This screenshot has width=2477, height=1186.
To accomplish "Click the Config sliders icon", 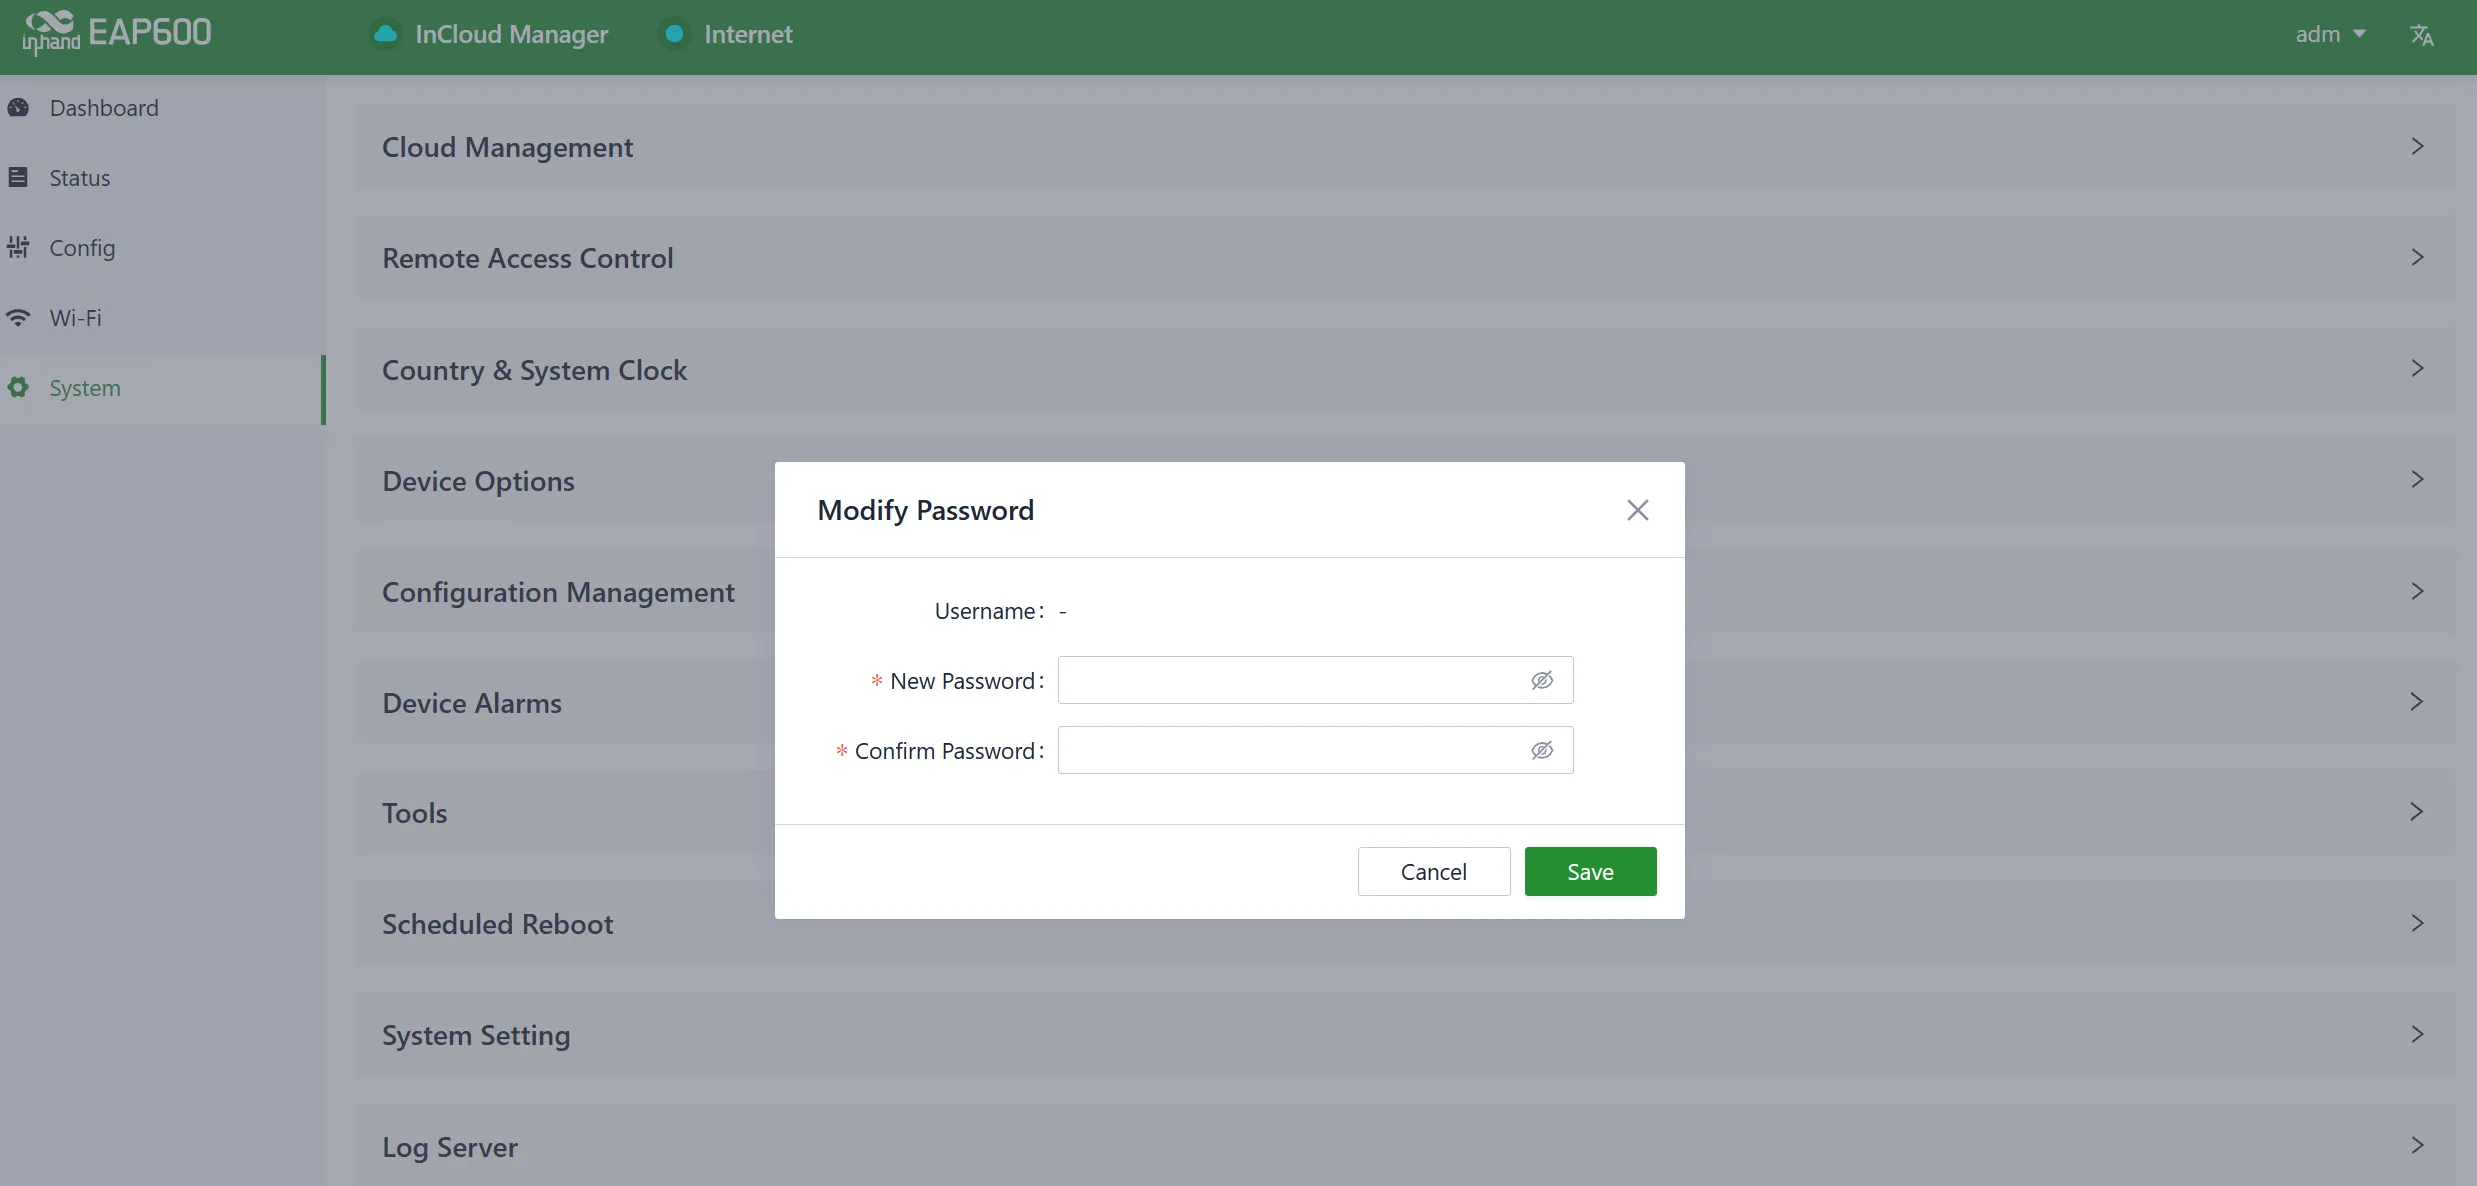I will click(18, 247).
